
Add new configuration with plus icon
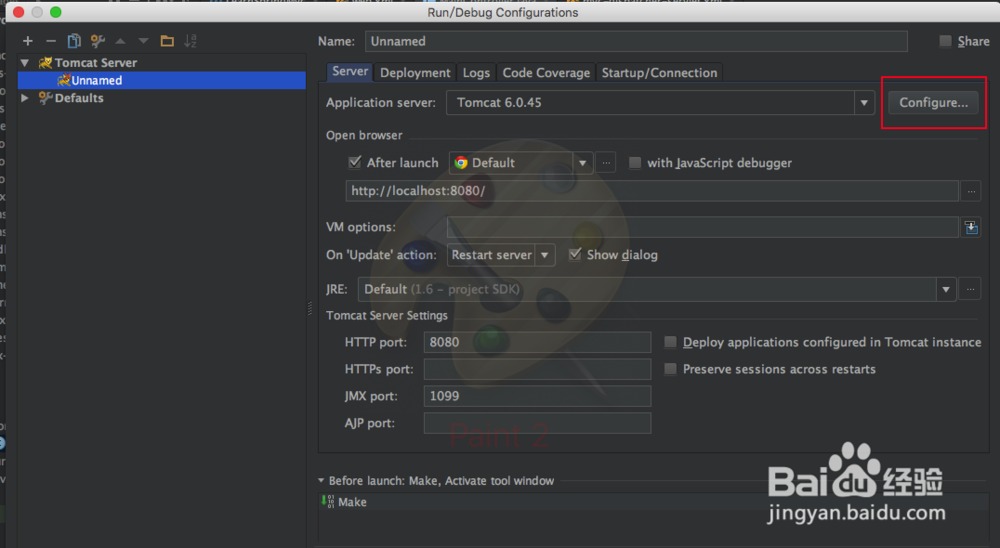tap(27, 41)
